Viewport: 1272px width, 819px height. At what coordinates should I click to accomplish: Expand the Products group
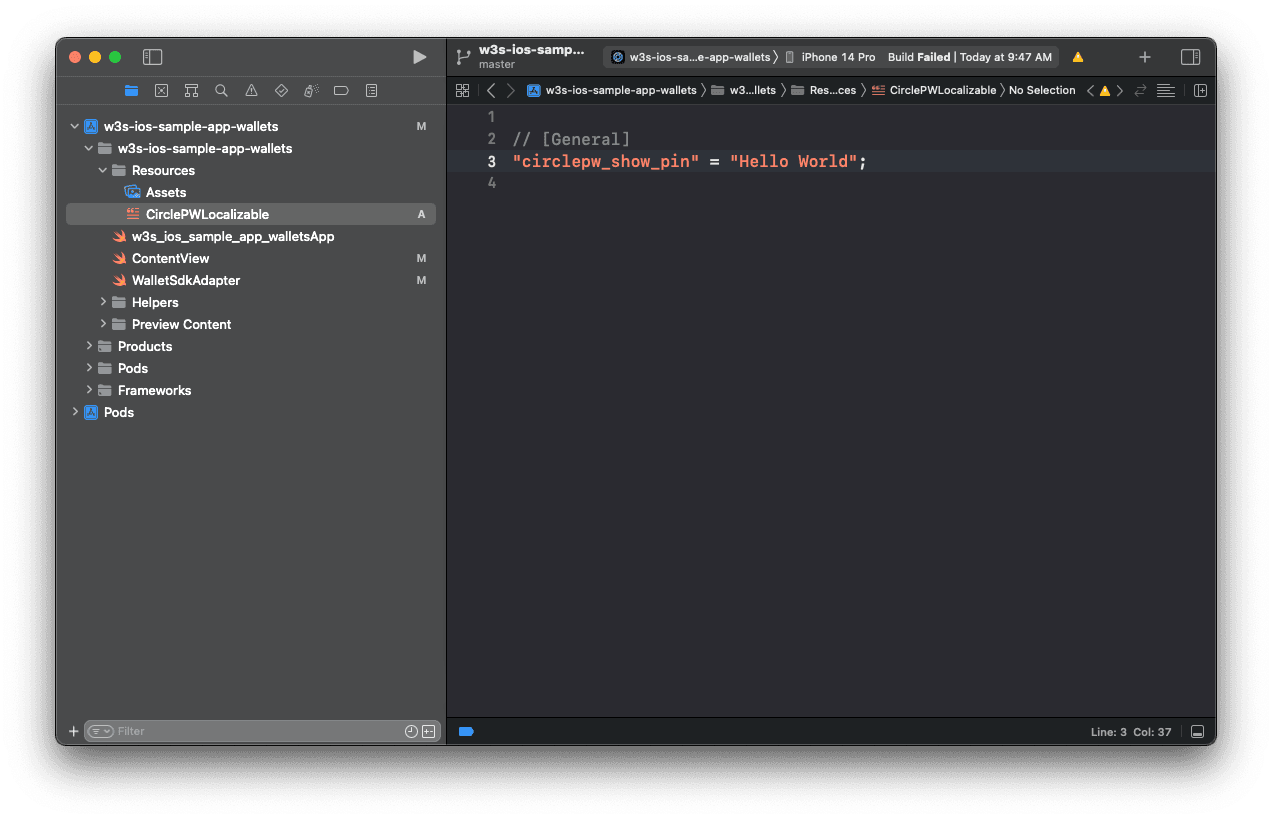[x=89, y=346]
